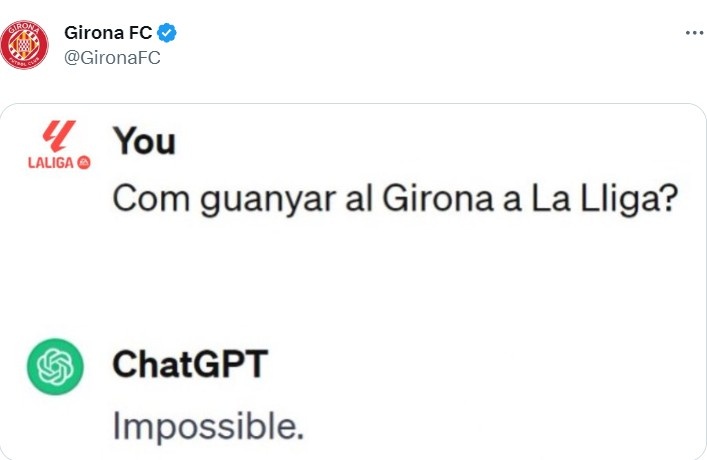The height and width of the screenshot is (460, 707).
Task: Click blank space right of "Impossible."
Action: (x=496, y=427)
